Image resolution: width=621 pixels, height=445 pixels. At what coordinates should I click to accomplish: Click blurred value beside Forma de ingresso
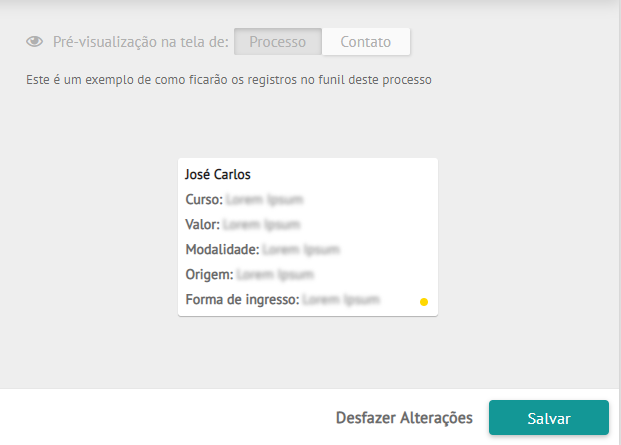341,299
